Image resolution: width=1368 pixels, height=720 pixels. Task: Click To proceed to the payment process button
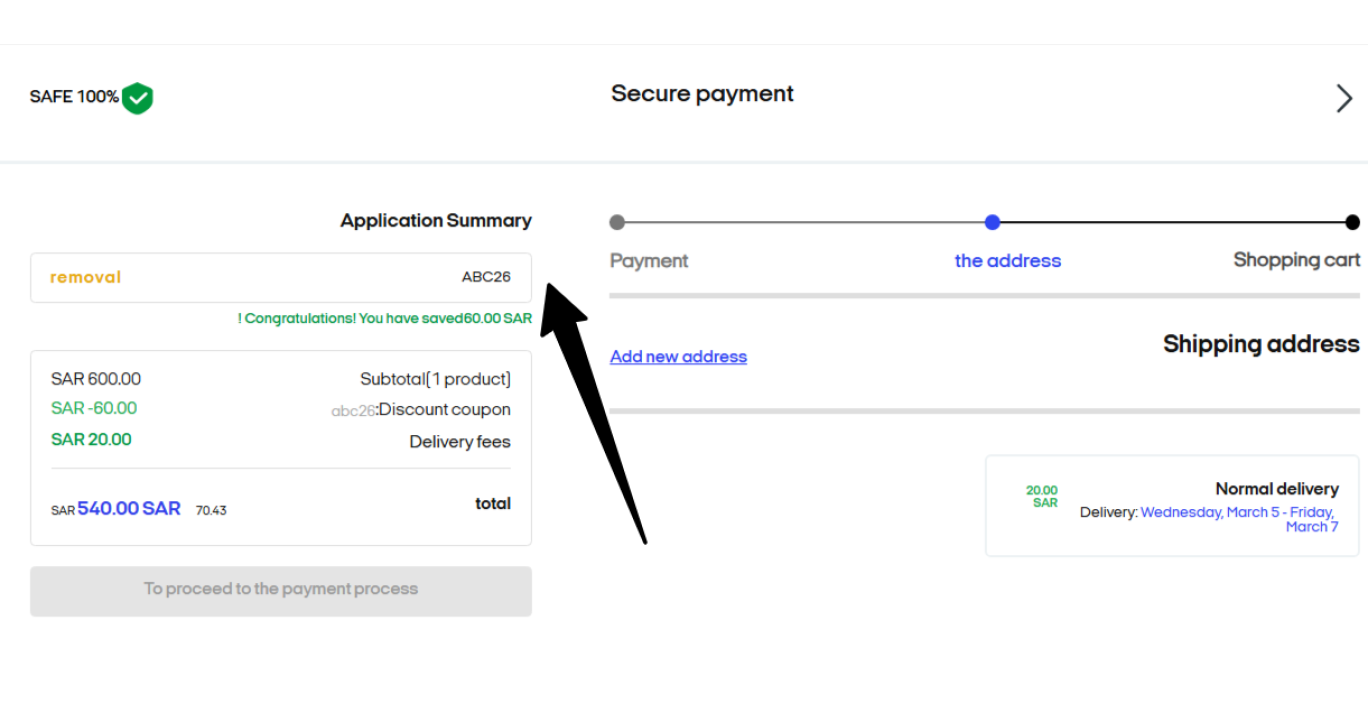tap(281, 591)
